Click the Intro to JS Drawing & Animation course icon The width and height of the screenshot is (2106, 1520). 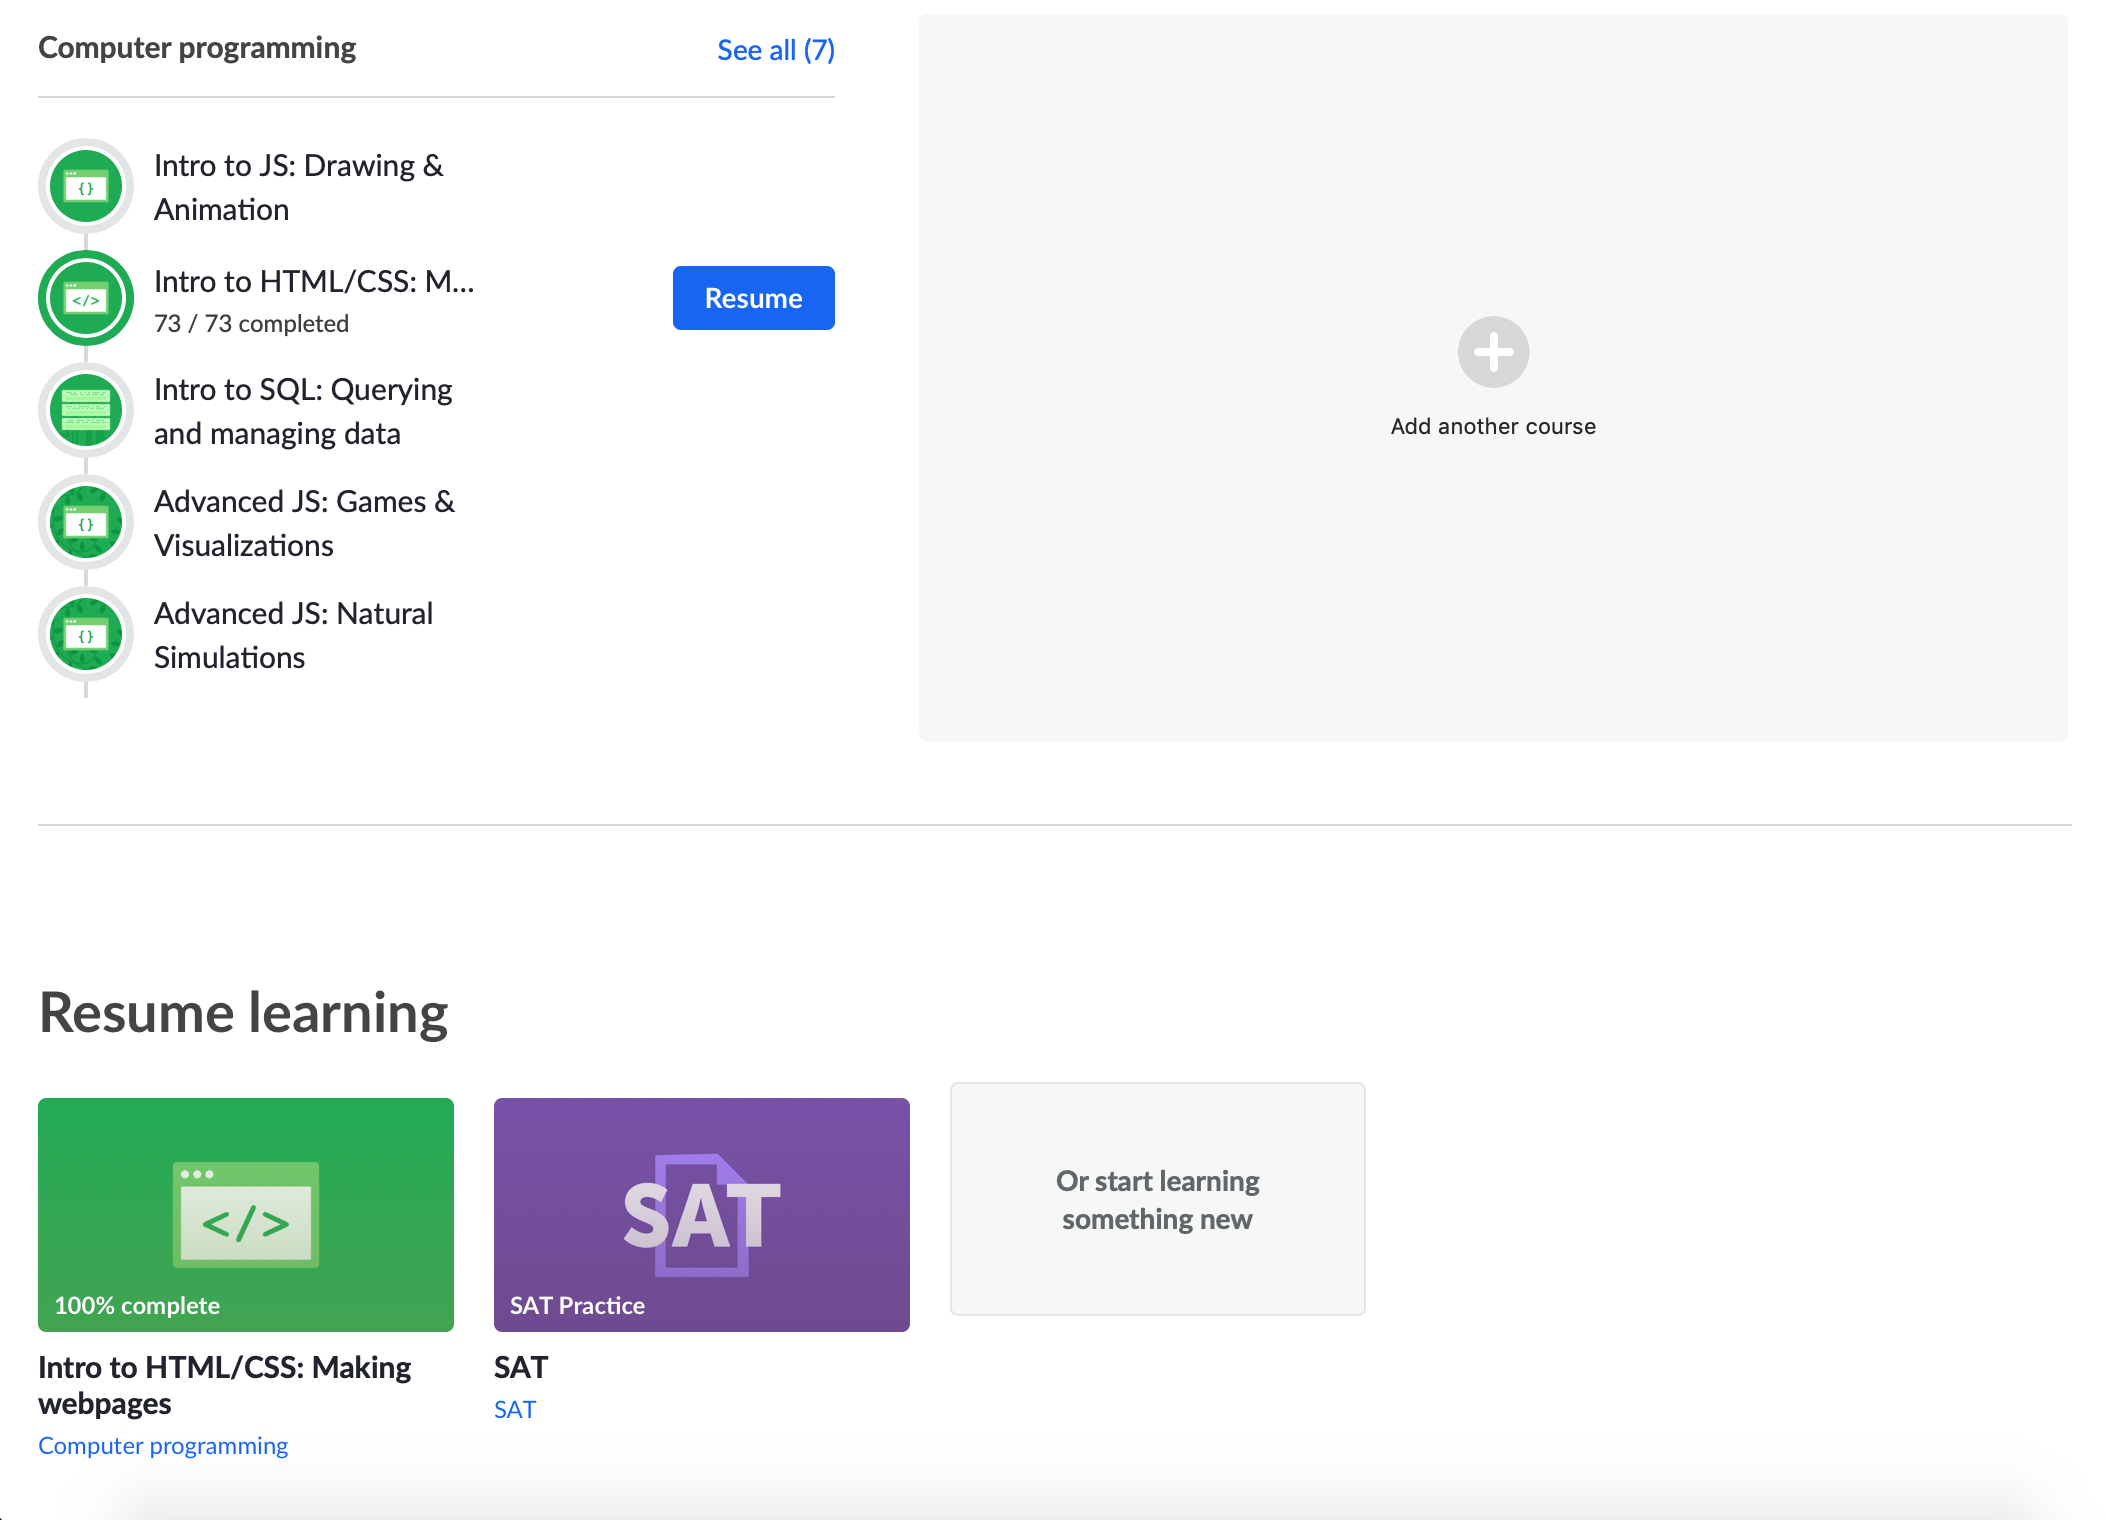[x=86, y=187]
